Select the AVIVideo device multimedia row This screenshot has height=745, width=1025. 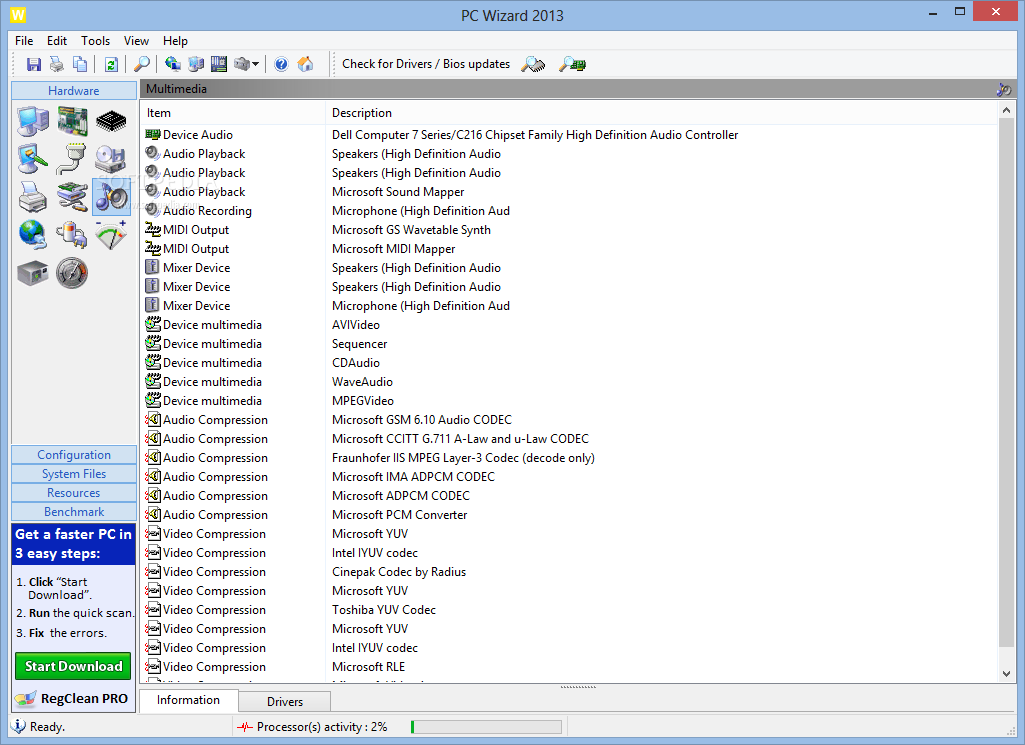pos(570,325)
